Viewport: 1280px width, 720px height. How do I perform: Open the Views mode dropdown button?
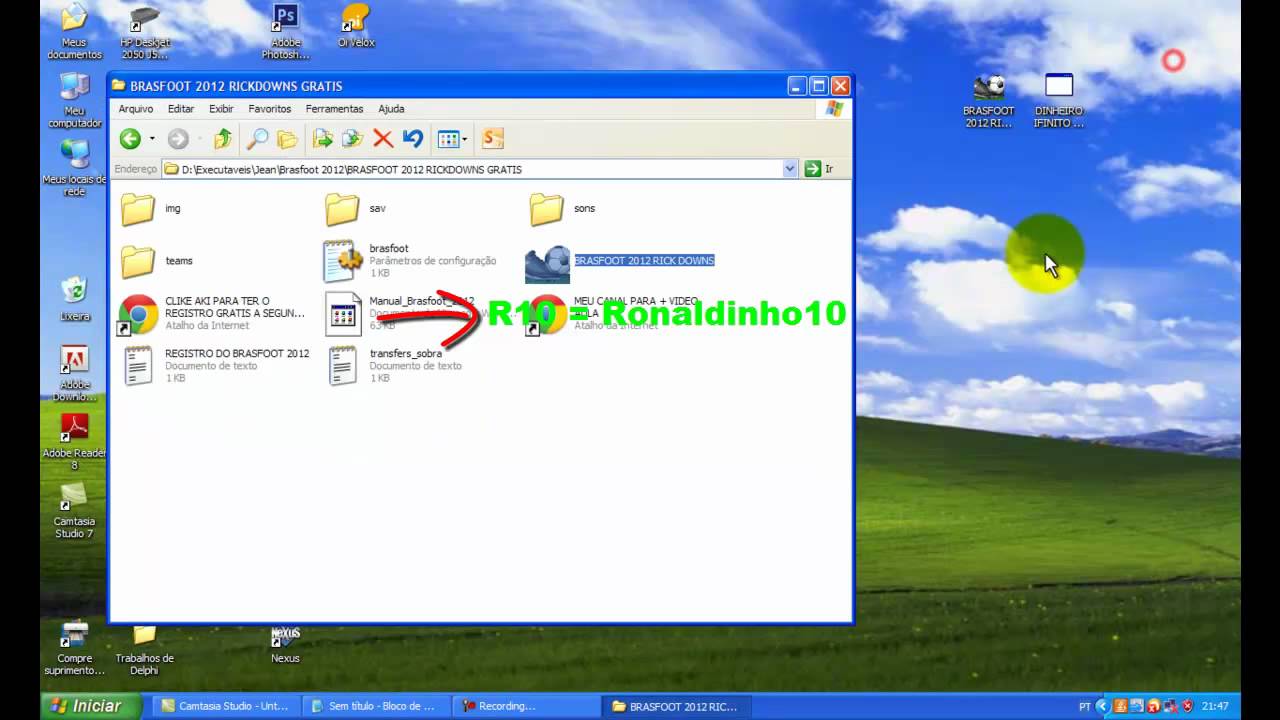(452, 139)
